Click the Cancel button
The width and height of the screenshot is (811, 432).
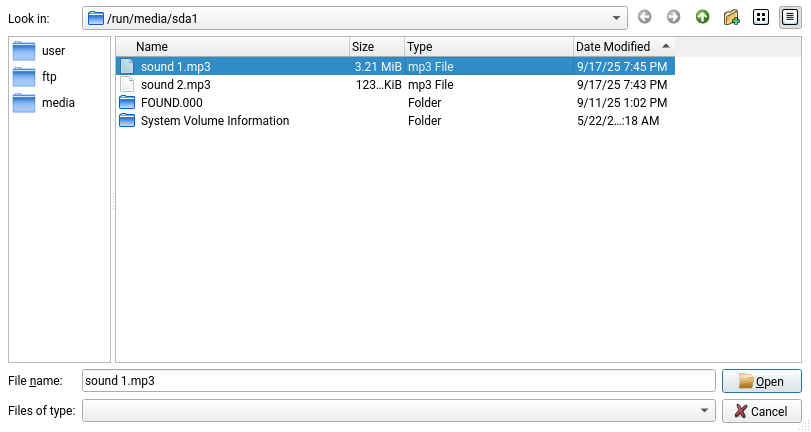coord(761,411)
